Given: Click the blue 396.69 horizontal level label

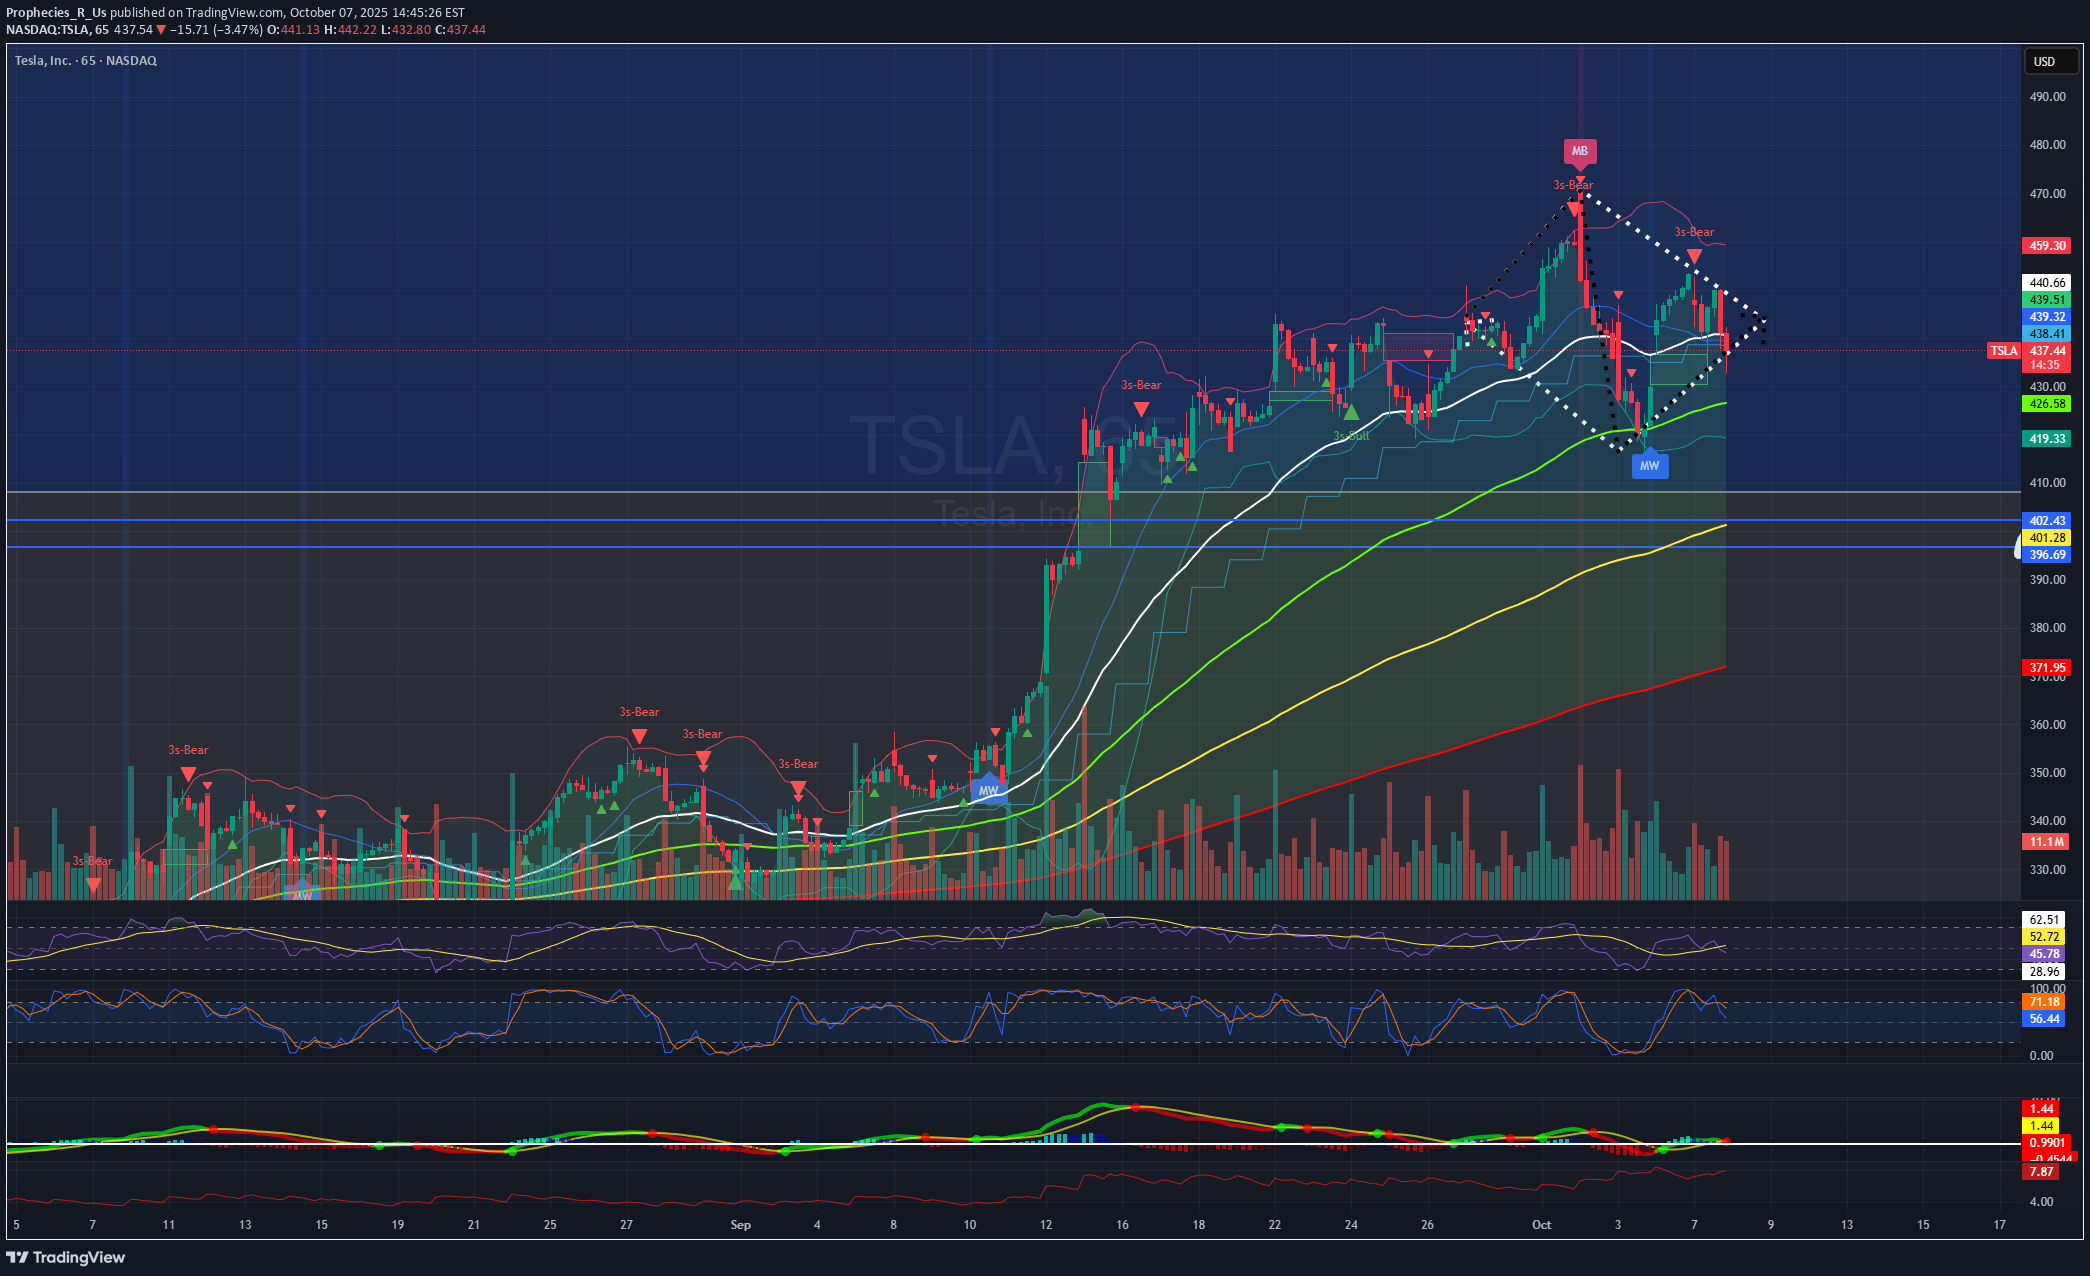Looking at the screenshot, I should click(2046, 555).
